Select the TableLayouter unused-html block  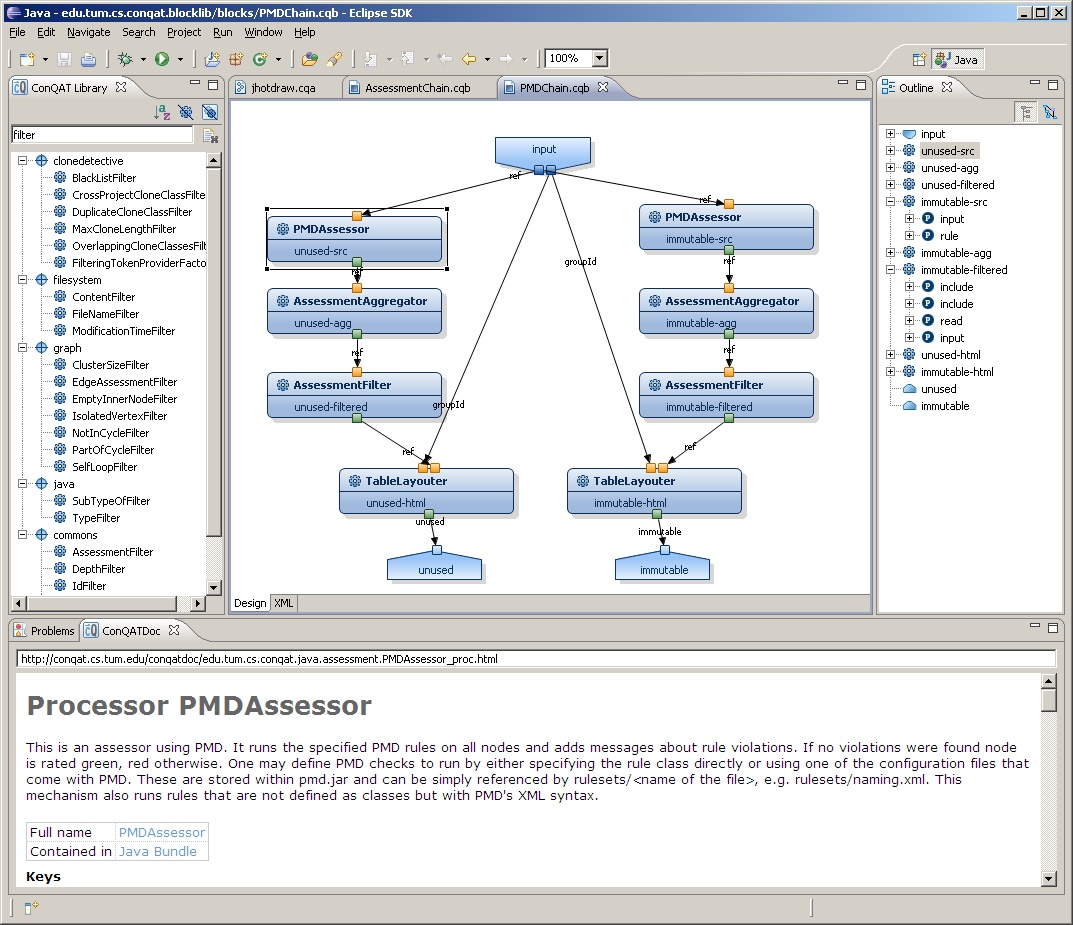tap(426, 491)
